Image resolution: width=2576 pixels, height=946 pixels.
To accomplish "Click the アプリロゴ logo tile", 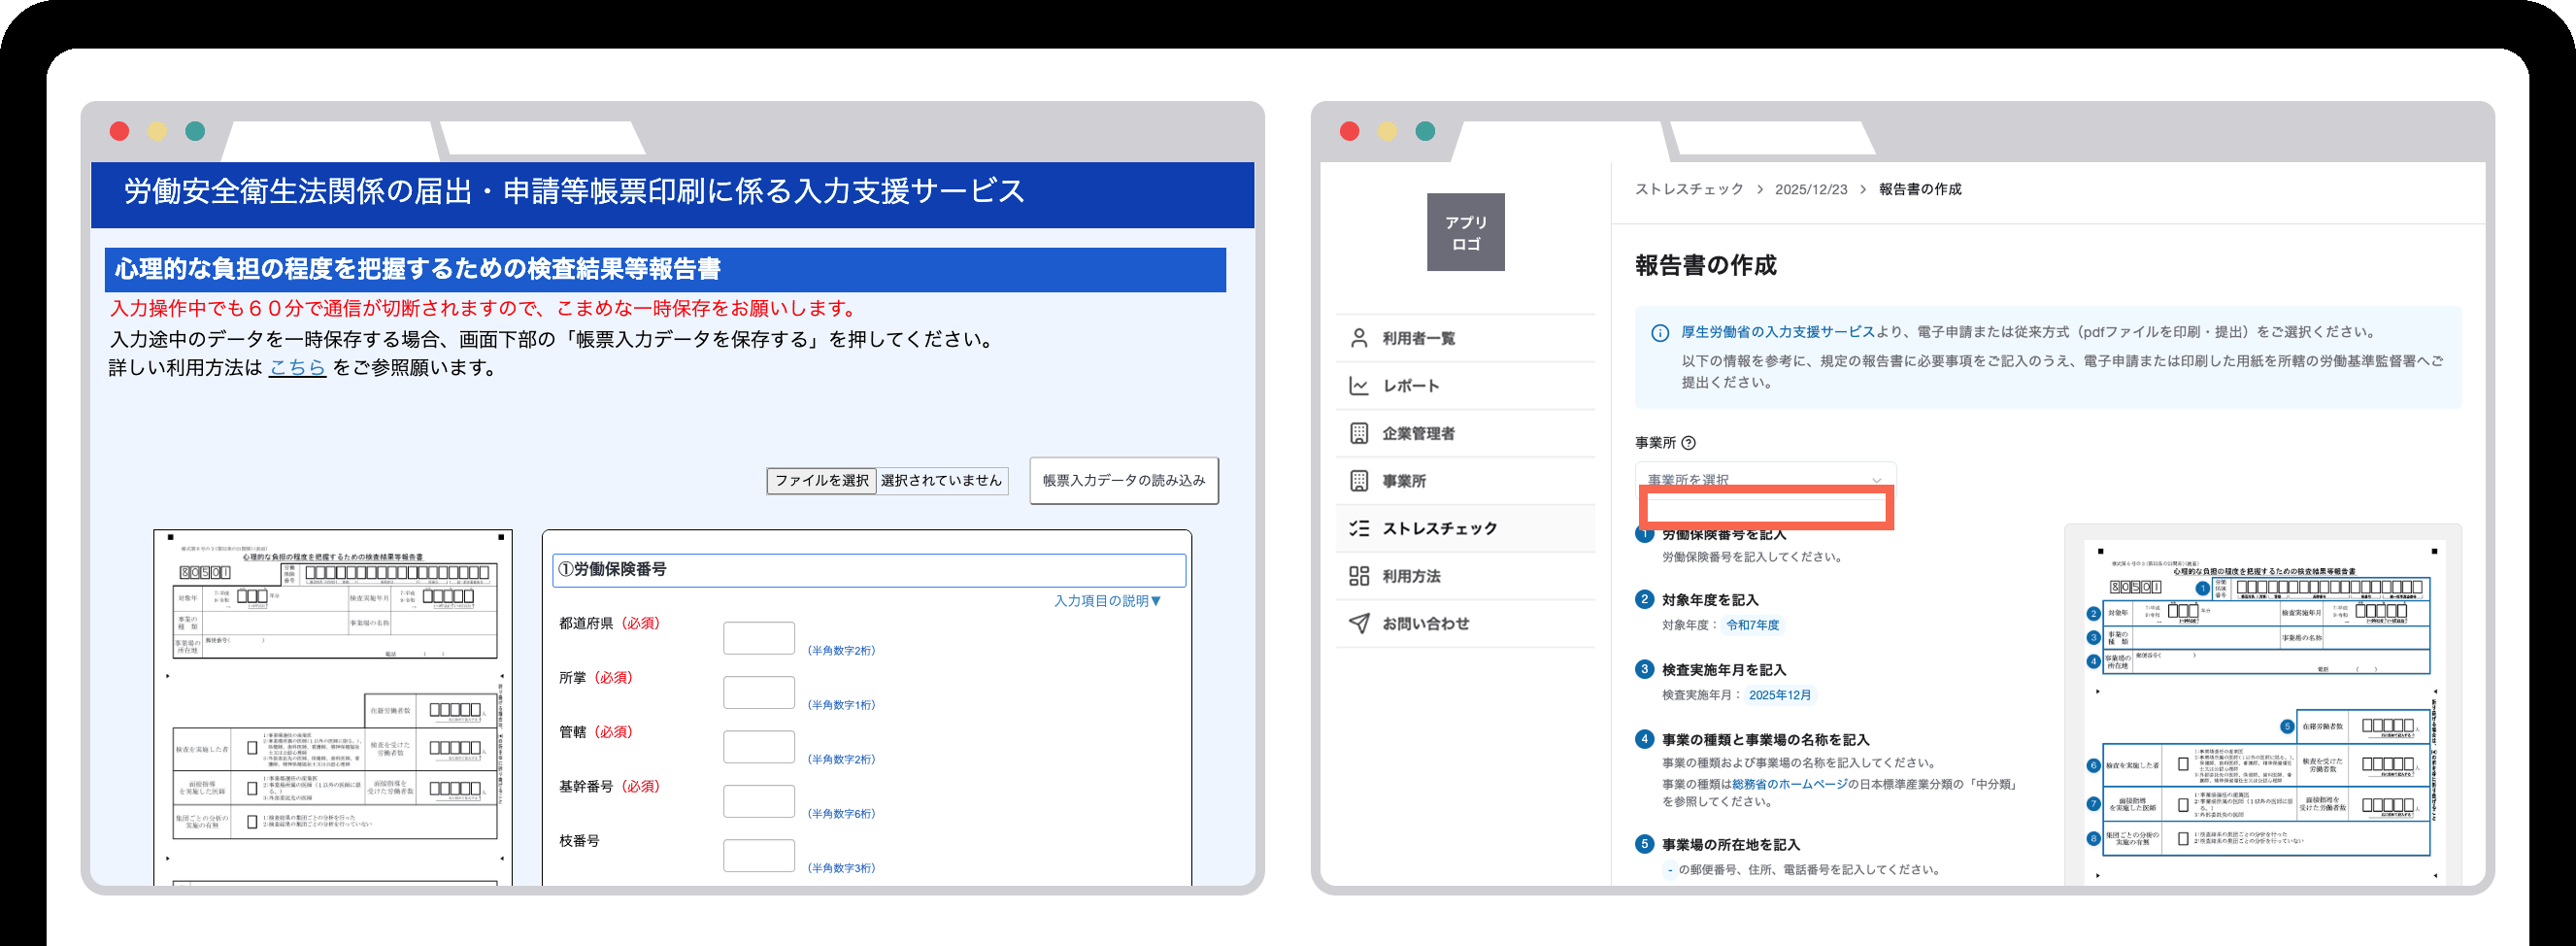I will pos(1465,232).
